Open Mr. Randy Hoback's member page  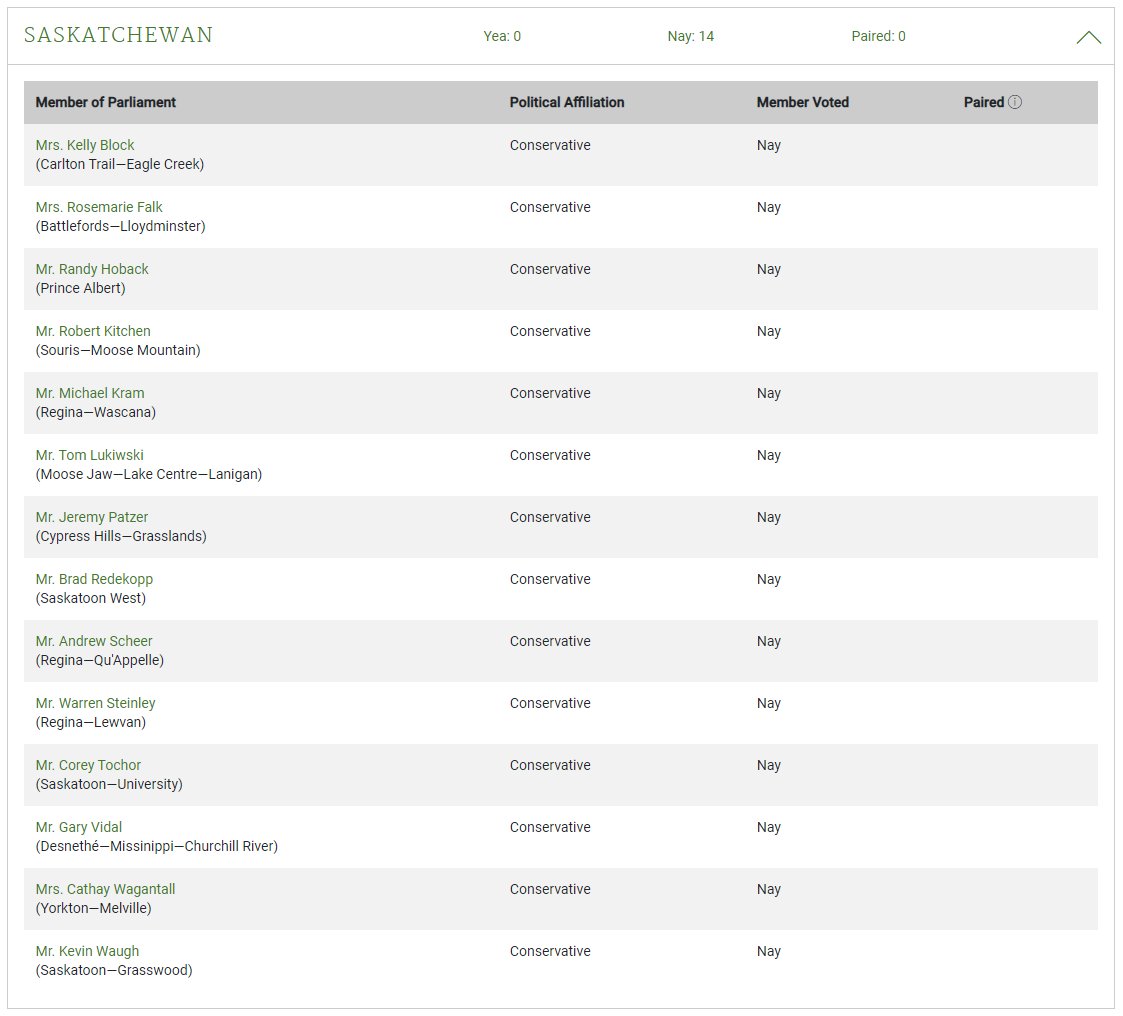point(92,269)
